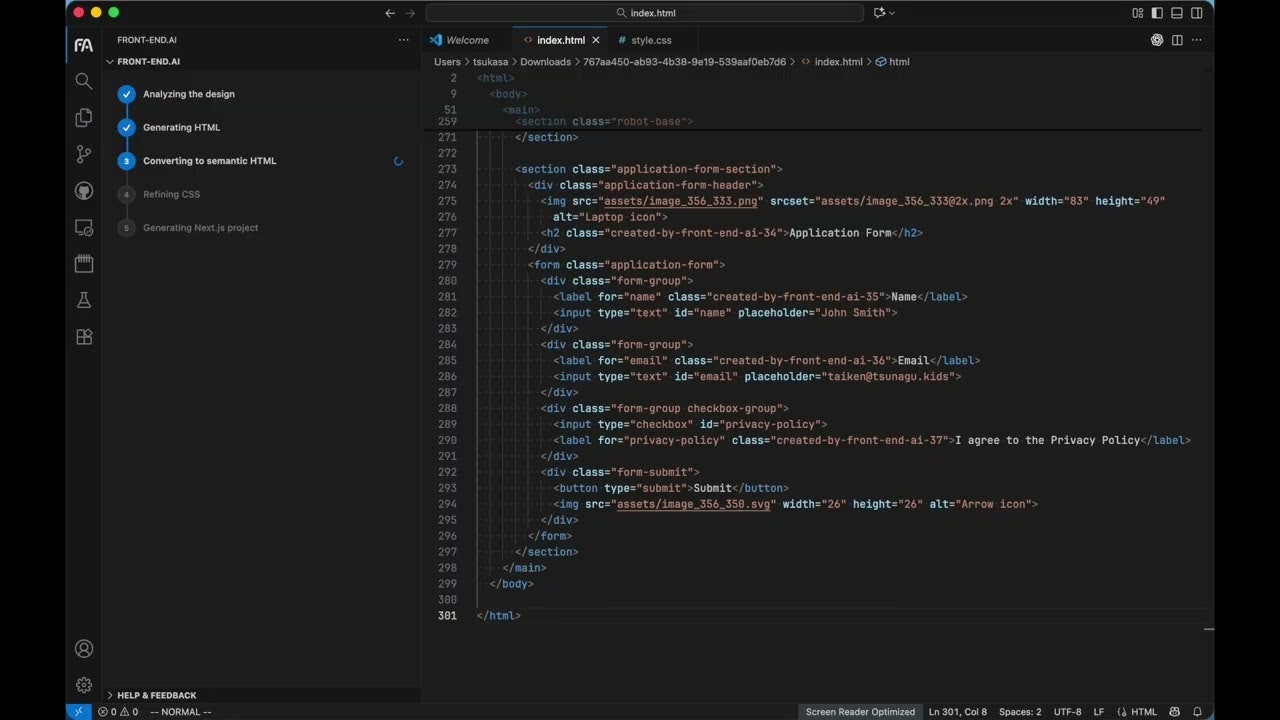Open the Extensions view
1280x720 pixels.
(84, 337)
